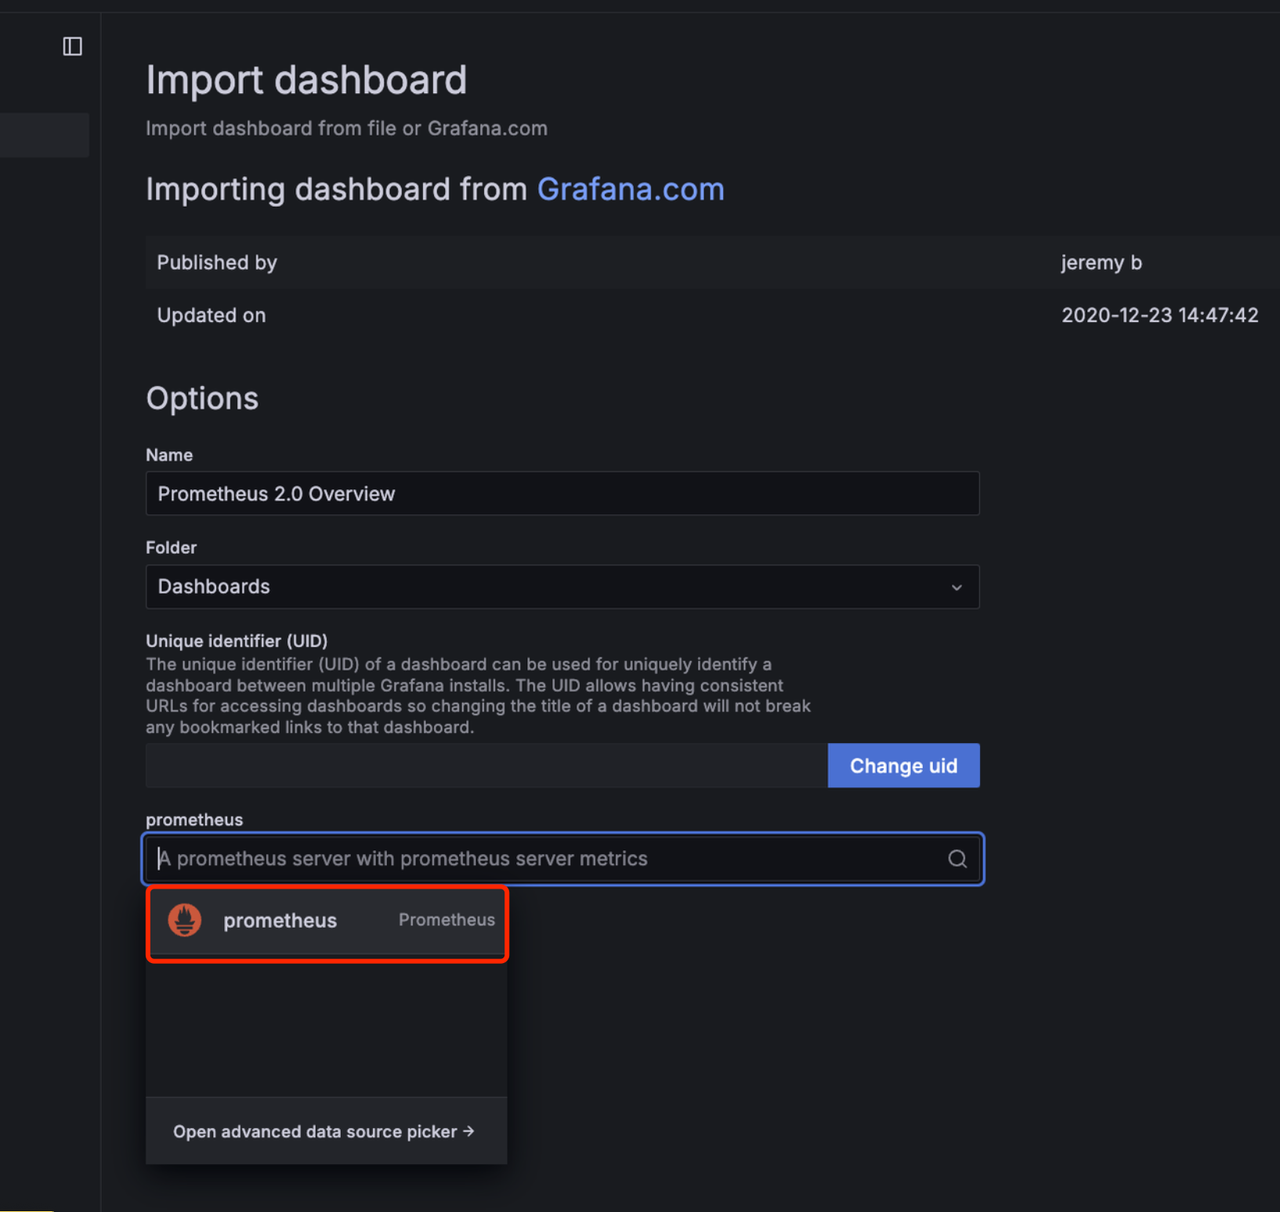The image size is (1280, 1212).
Task: Select the highlighted item in left sidebar
Action: tap(44, 135)
